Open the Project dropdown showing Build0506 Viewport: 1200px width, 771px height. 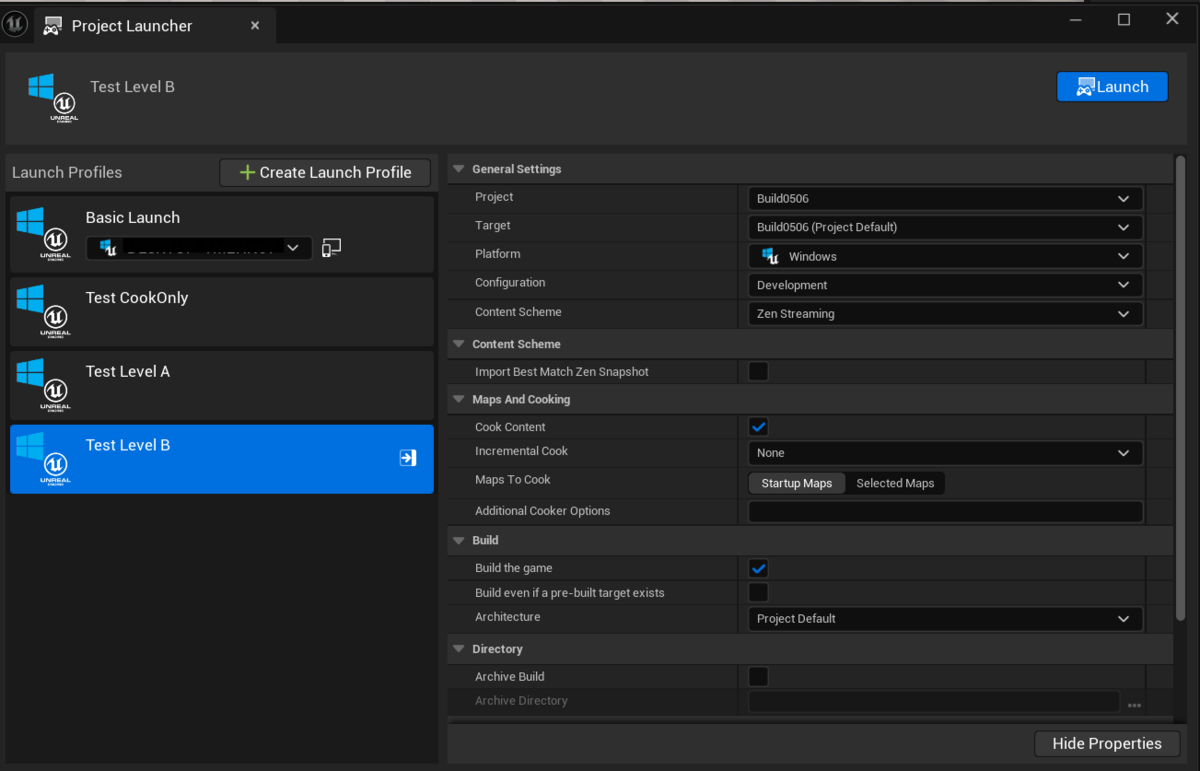coord(945,198)
